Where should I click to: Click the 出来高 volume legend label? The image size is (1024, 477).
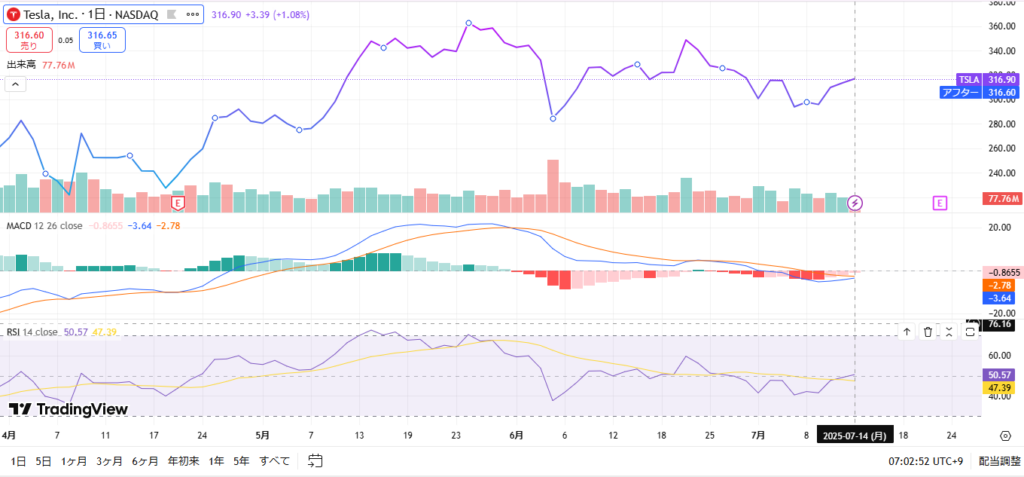(22, 65)
